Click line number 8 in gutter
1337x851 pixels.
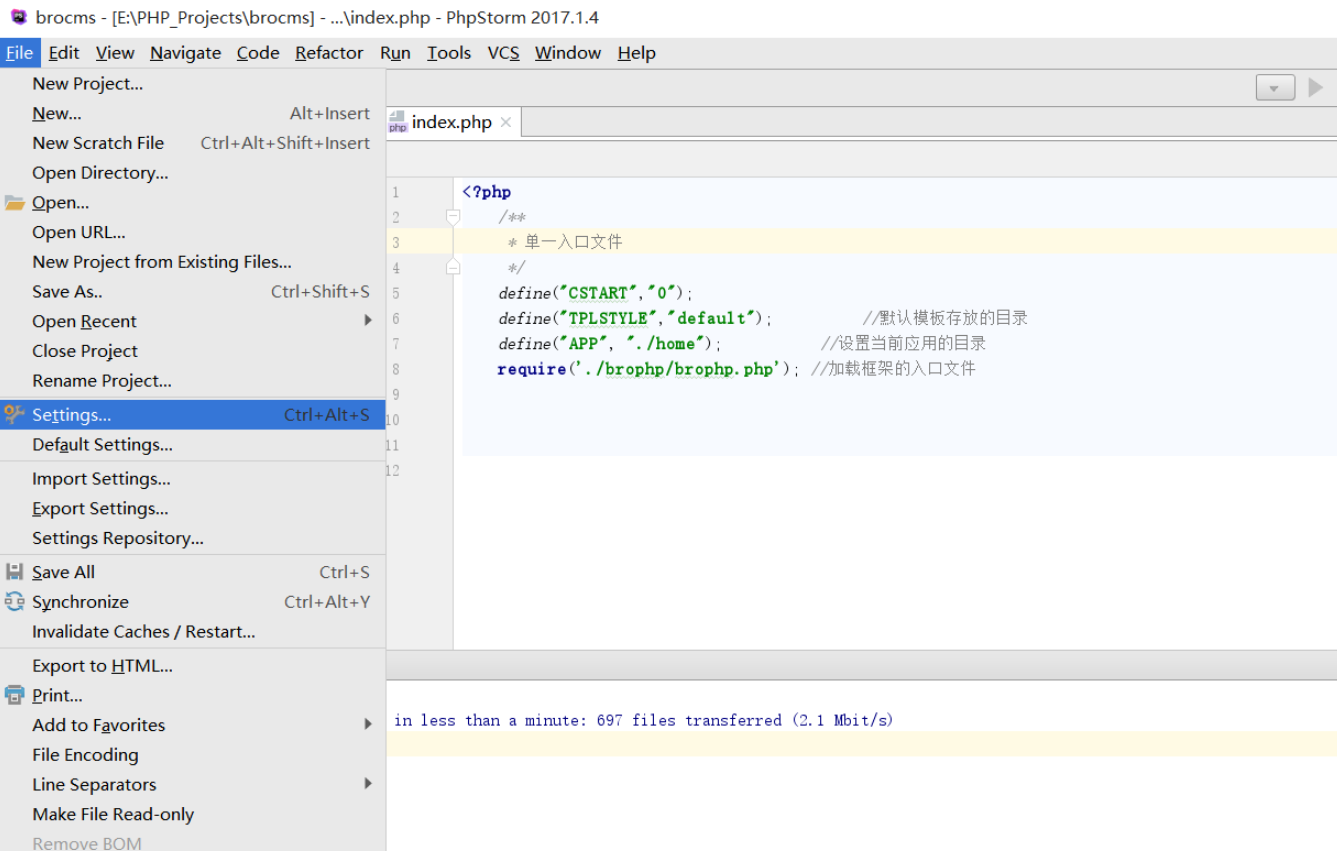pyautogui.click(x=396, y=369)
